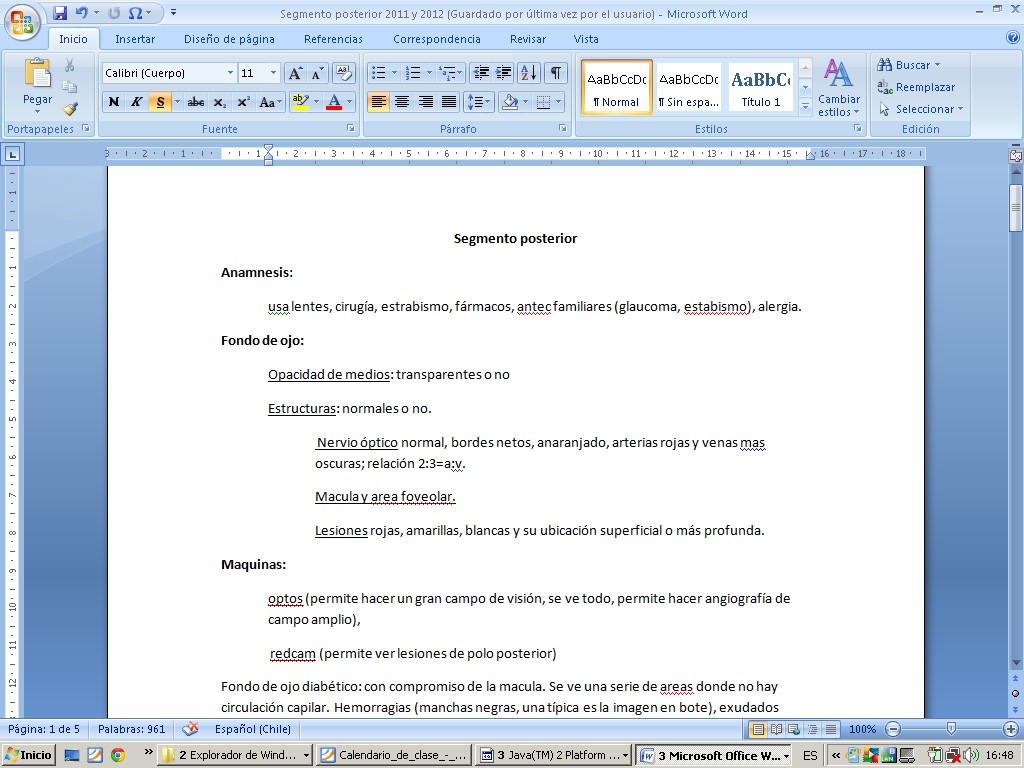Viewport: 1024px width, 768px height.
Task: Click the Clear Formatting eraser icon
Action: (344, 73)
